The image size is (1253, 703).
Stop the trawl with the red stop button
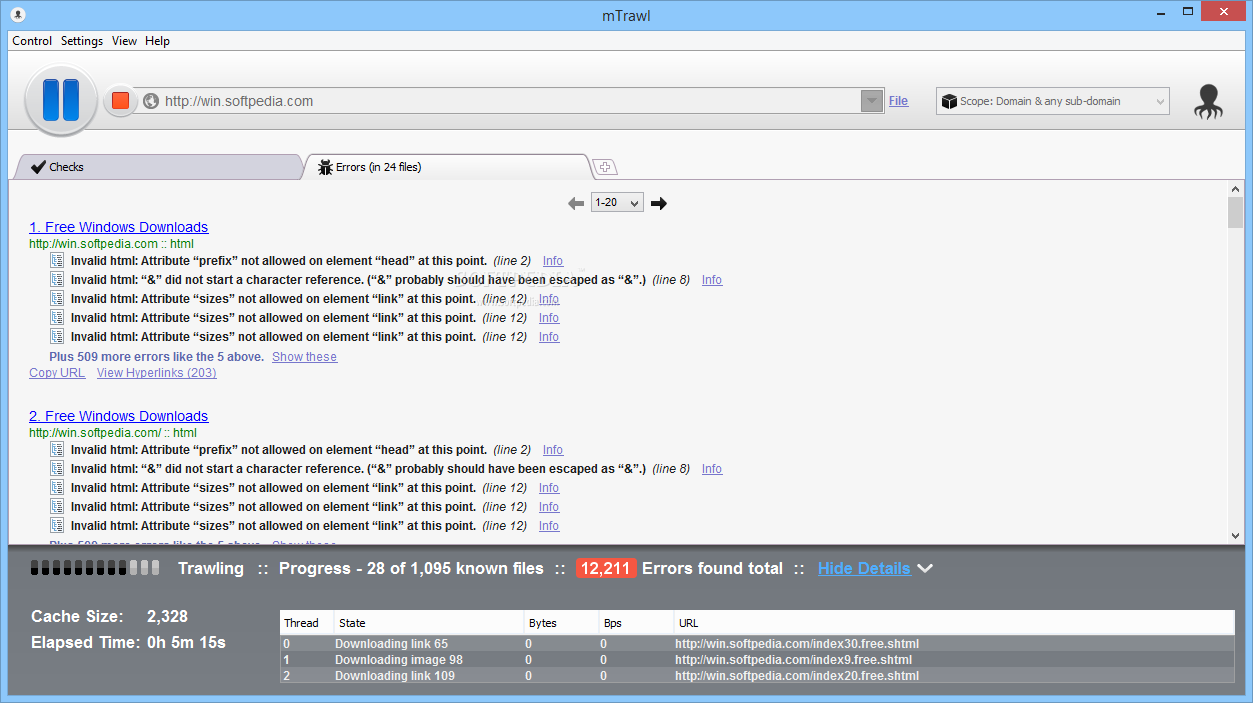[120, 101]
